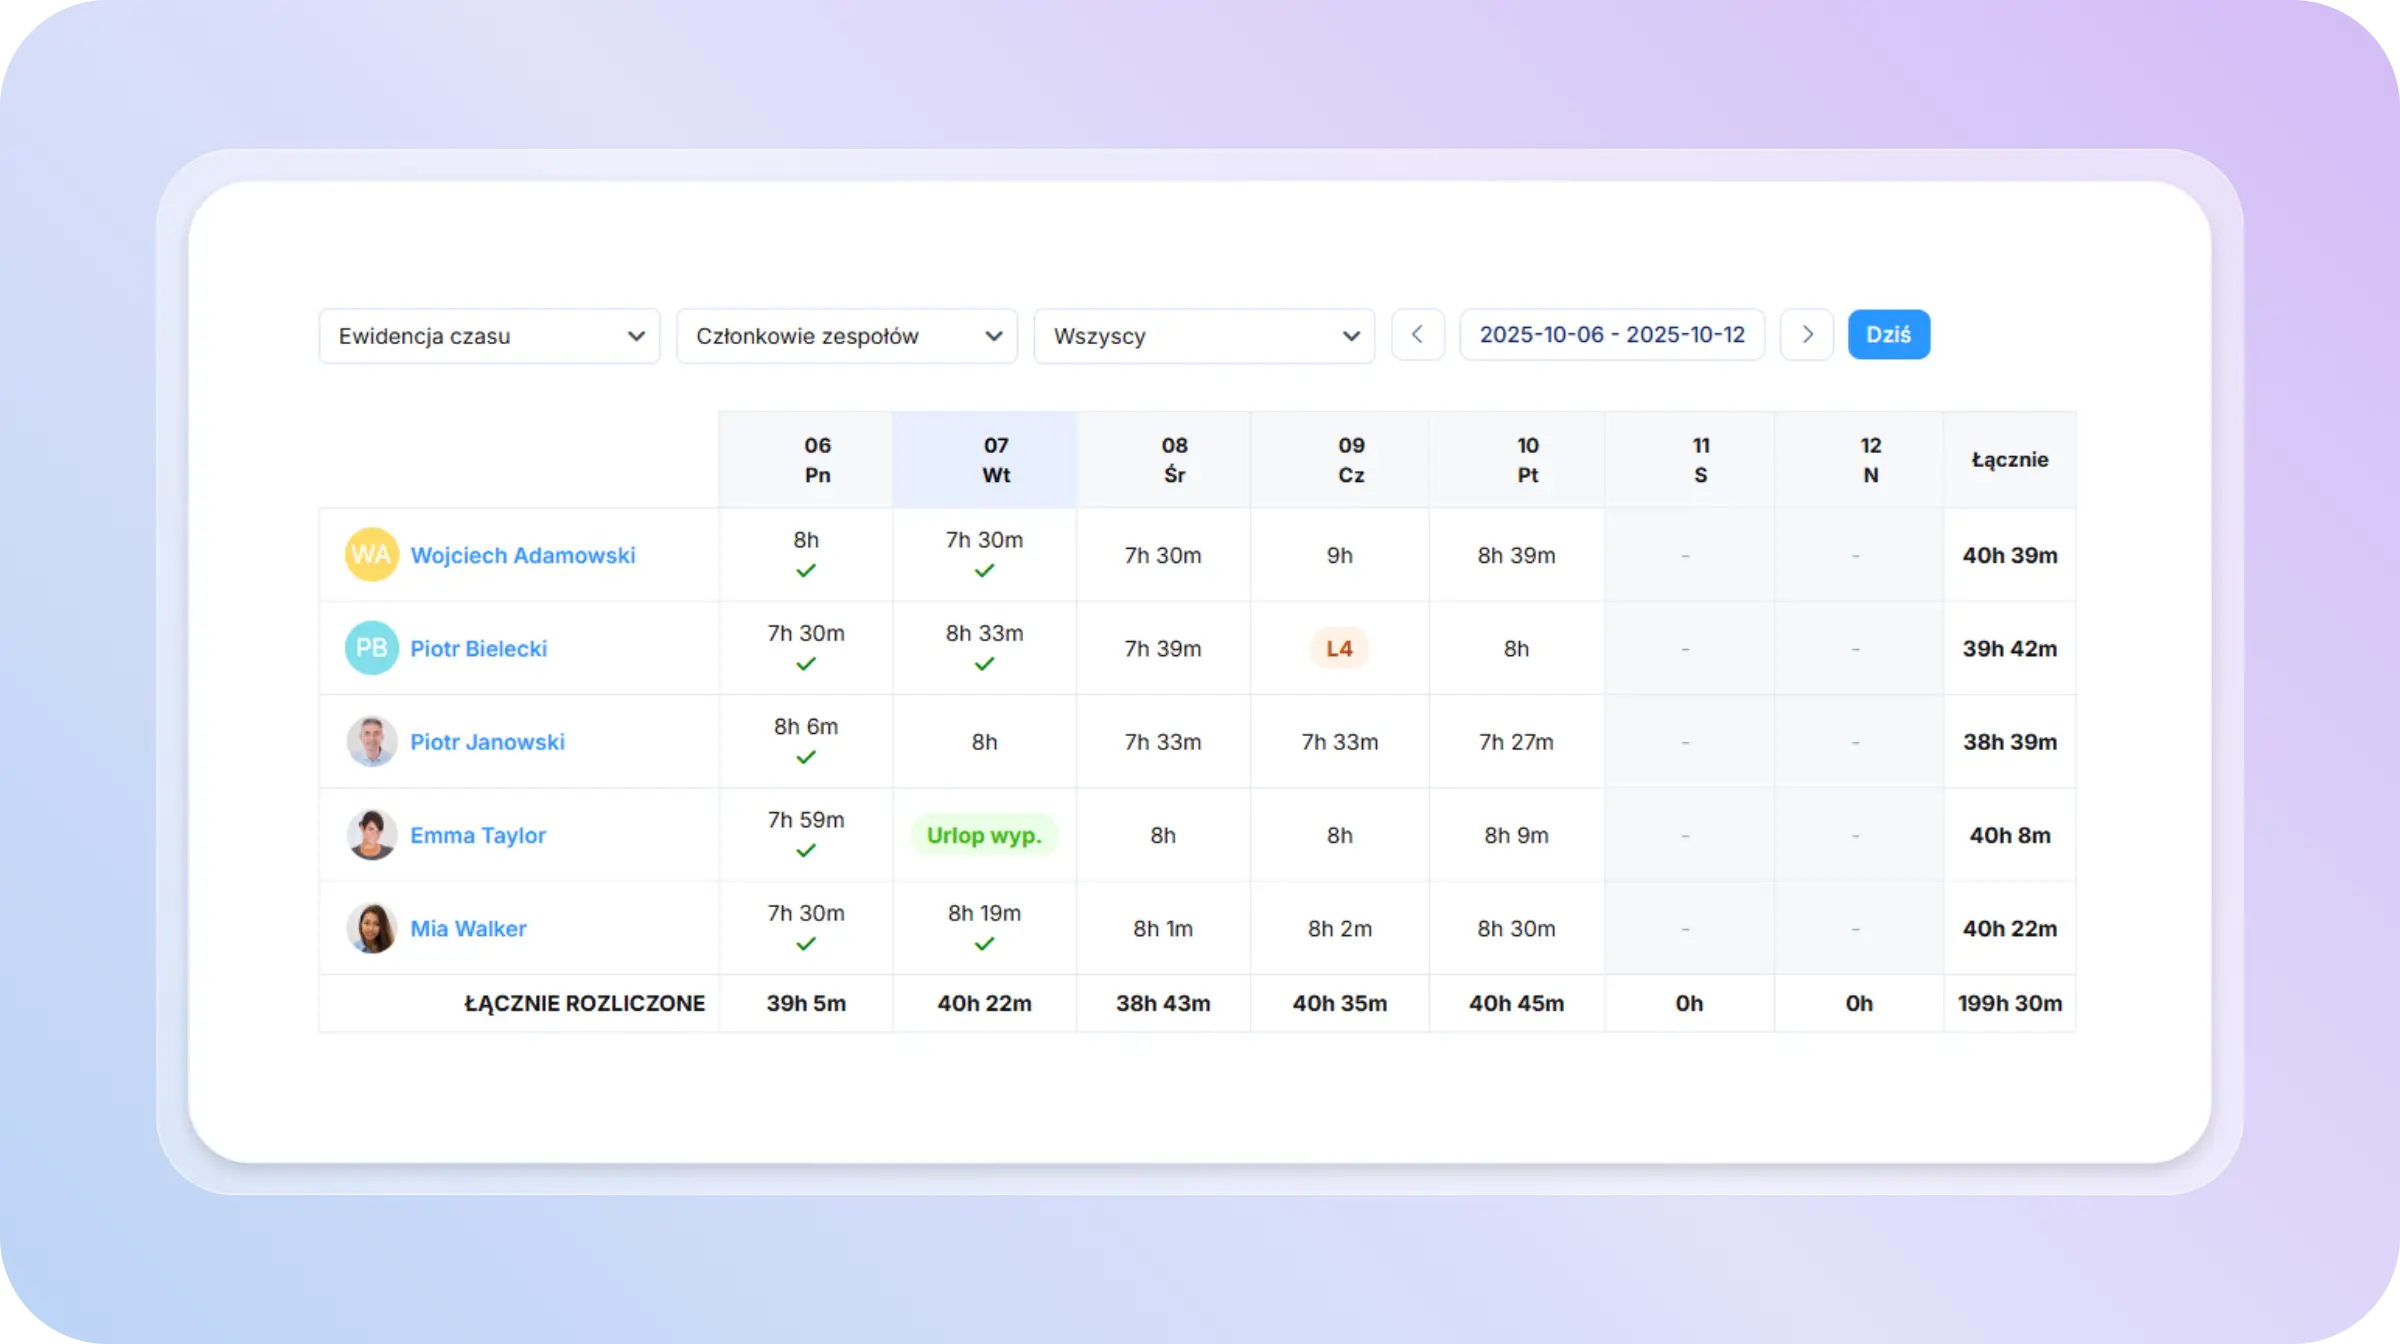Open the Ewidencja czasu dropdown
Image resolution: width=2400 pixels, height=1344 pixels.
[489, 336]
